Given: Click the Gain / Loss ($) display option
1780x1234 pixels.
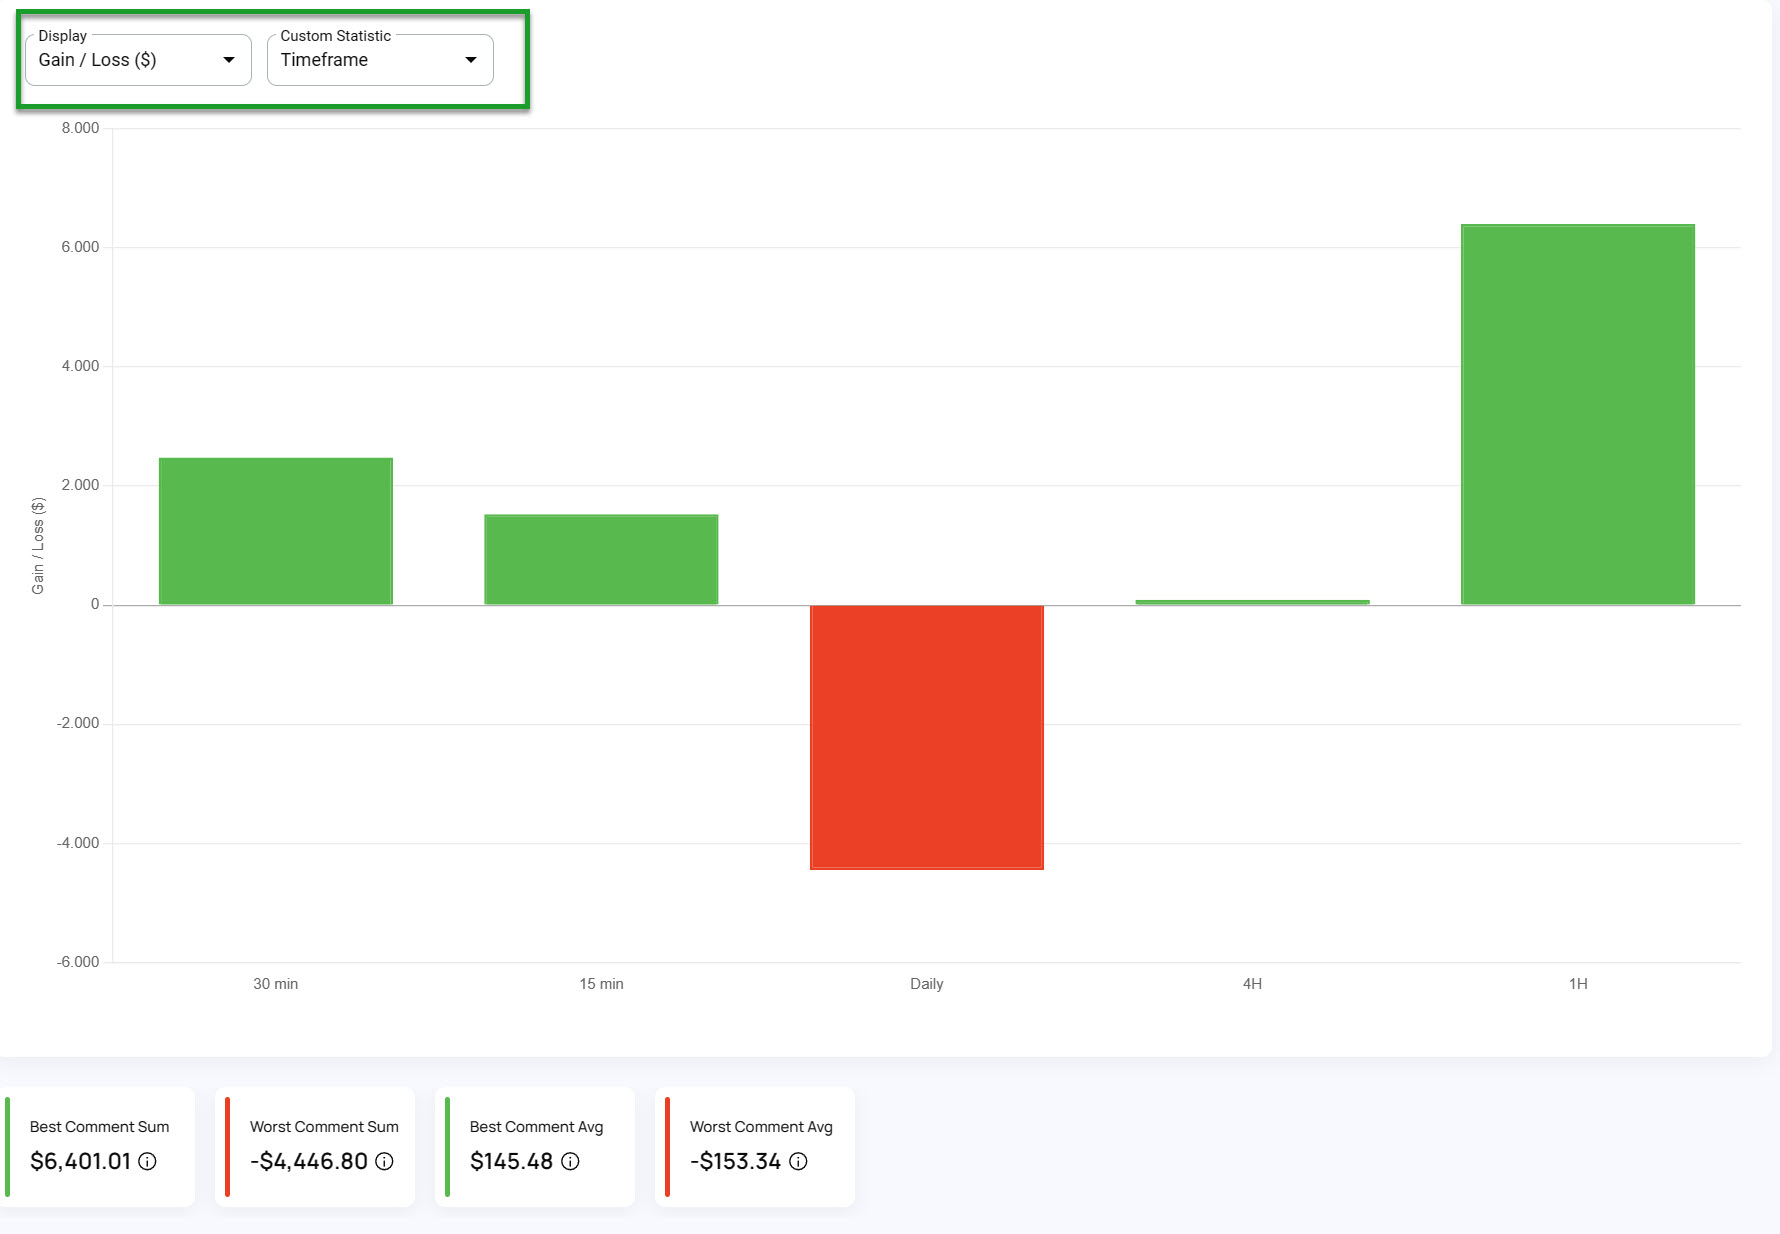Looking at the screenshot, I should pos(96,59).
